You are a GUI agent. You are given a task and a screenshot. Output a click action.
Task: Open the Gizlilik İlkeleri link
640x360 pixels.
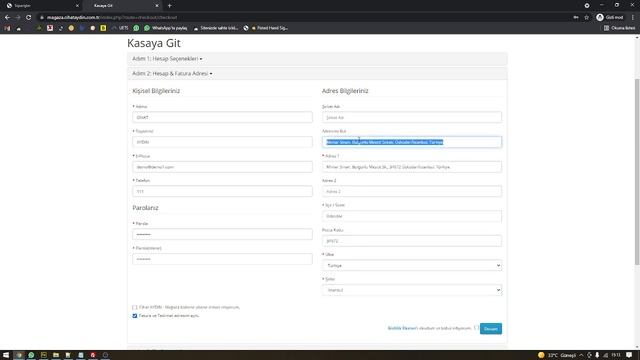click(402, 328)
